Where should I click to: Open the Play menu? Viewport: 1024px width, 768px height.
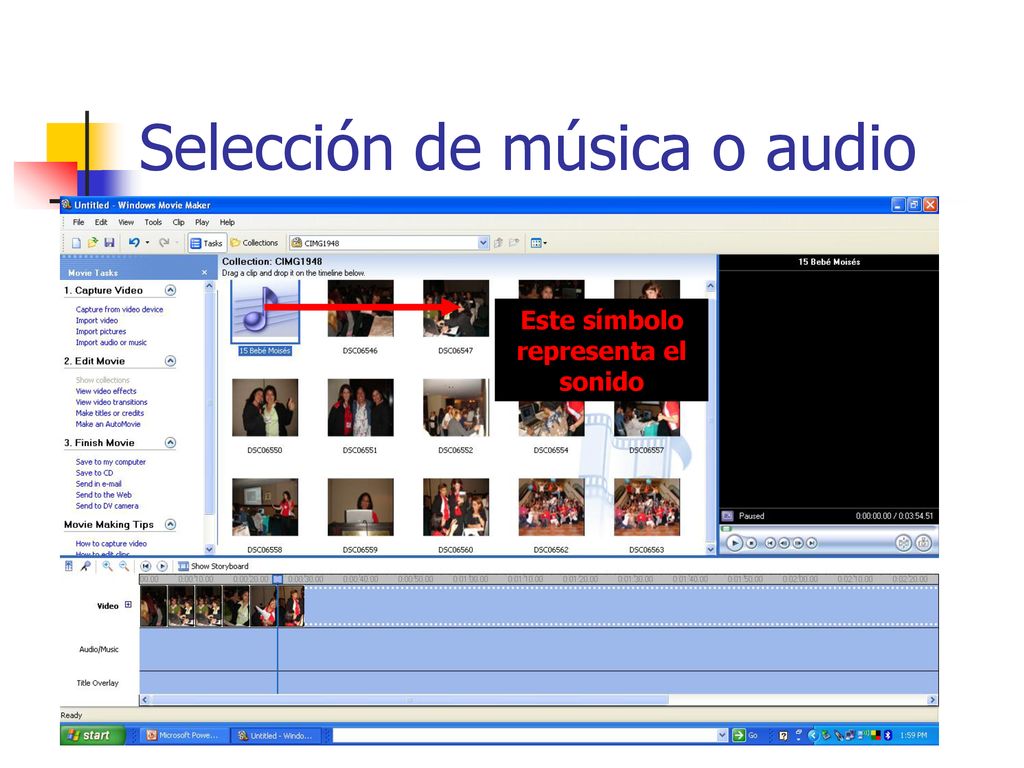(202, 222)
